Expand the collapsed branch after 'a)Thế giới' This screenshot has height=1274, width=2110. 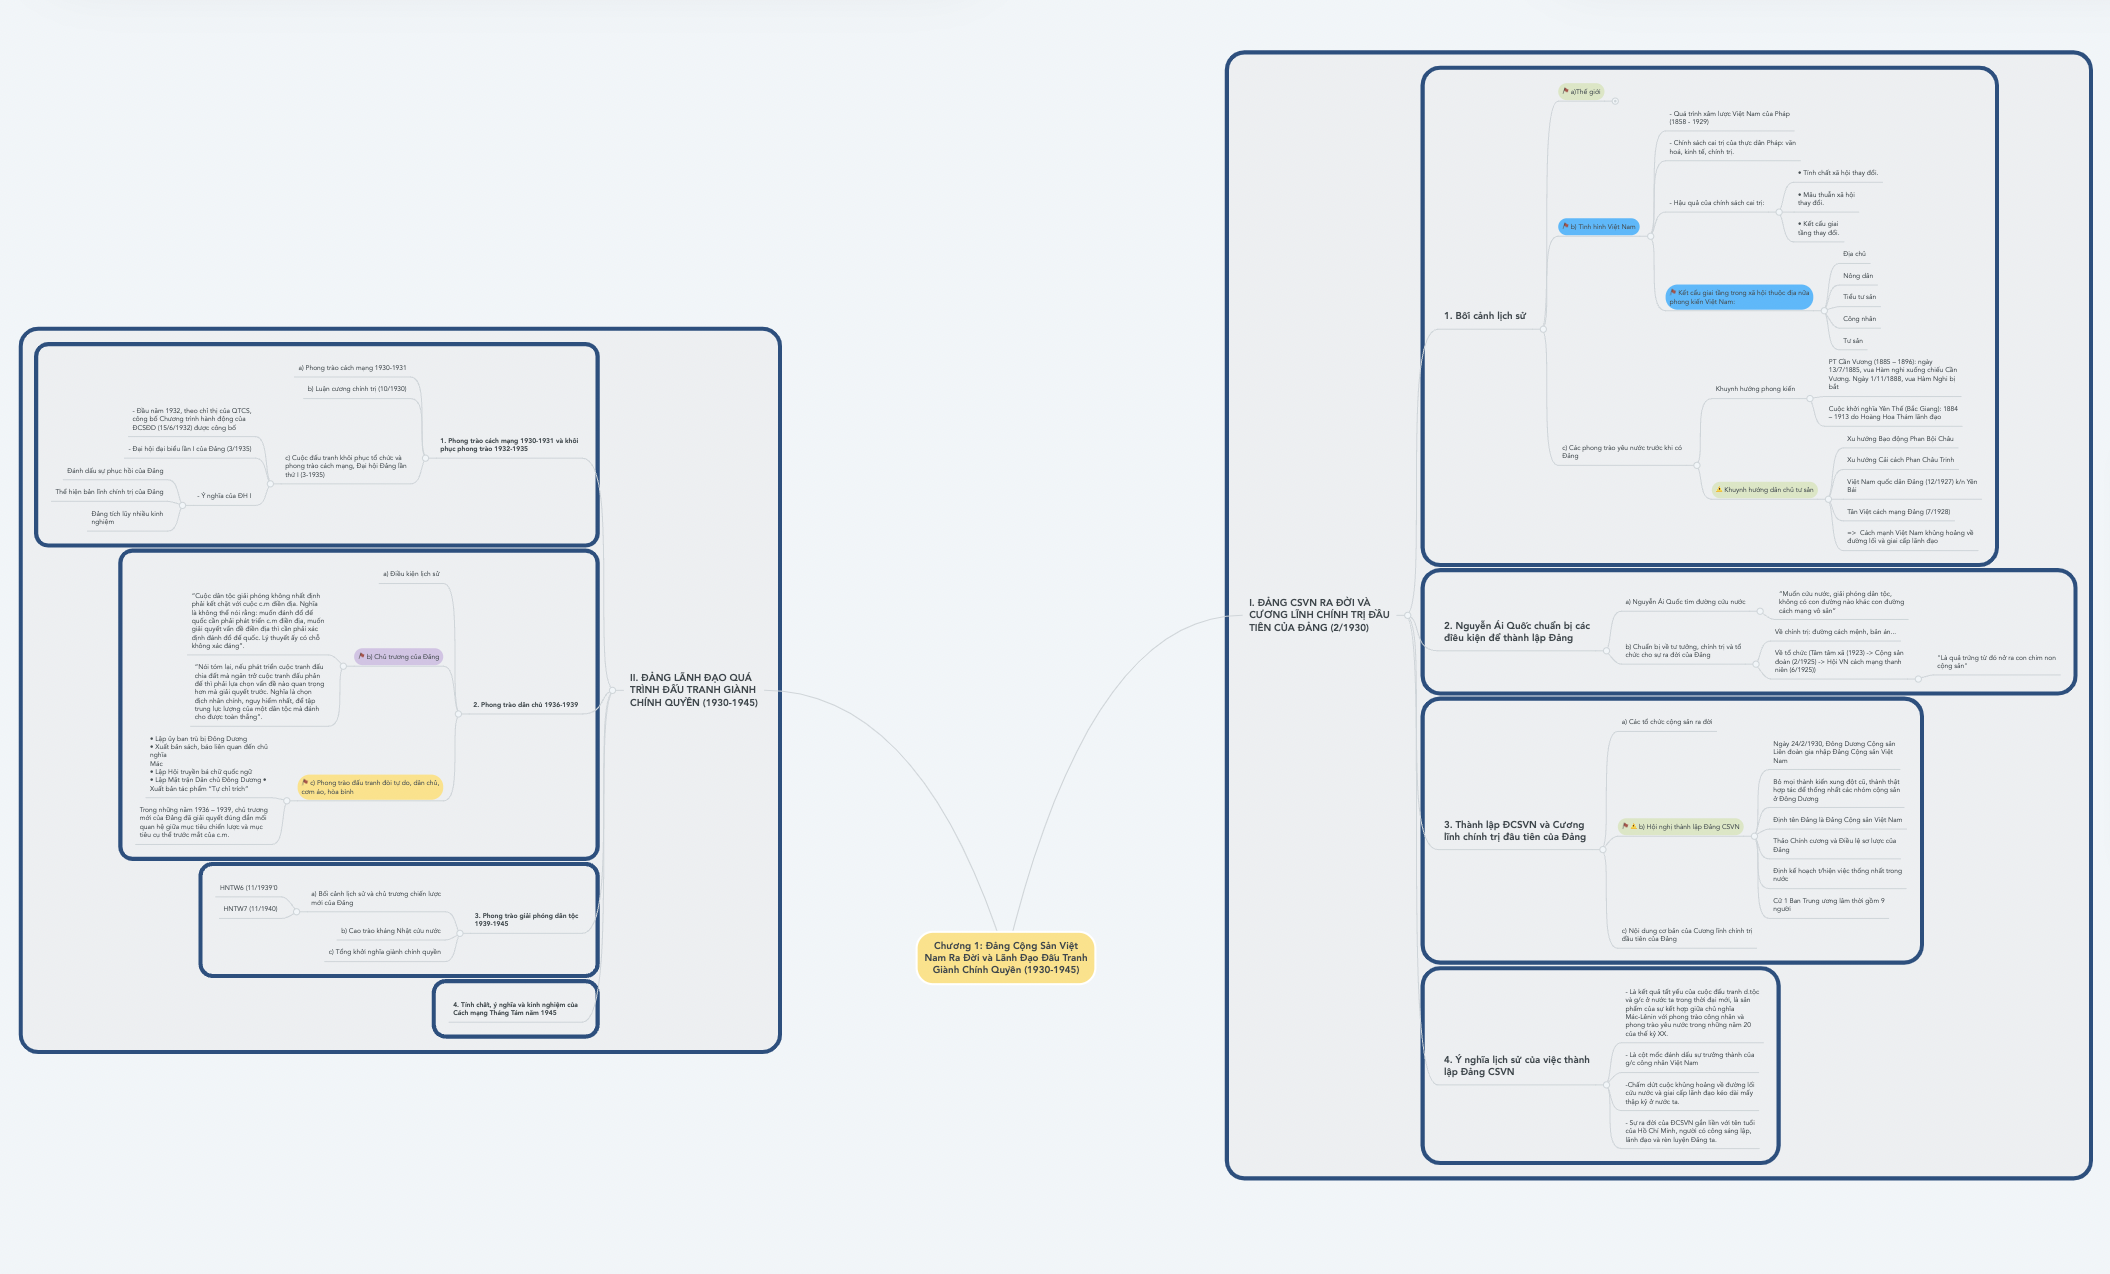click(x=1615, y=101)
